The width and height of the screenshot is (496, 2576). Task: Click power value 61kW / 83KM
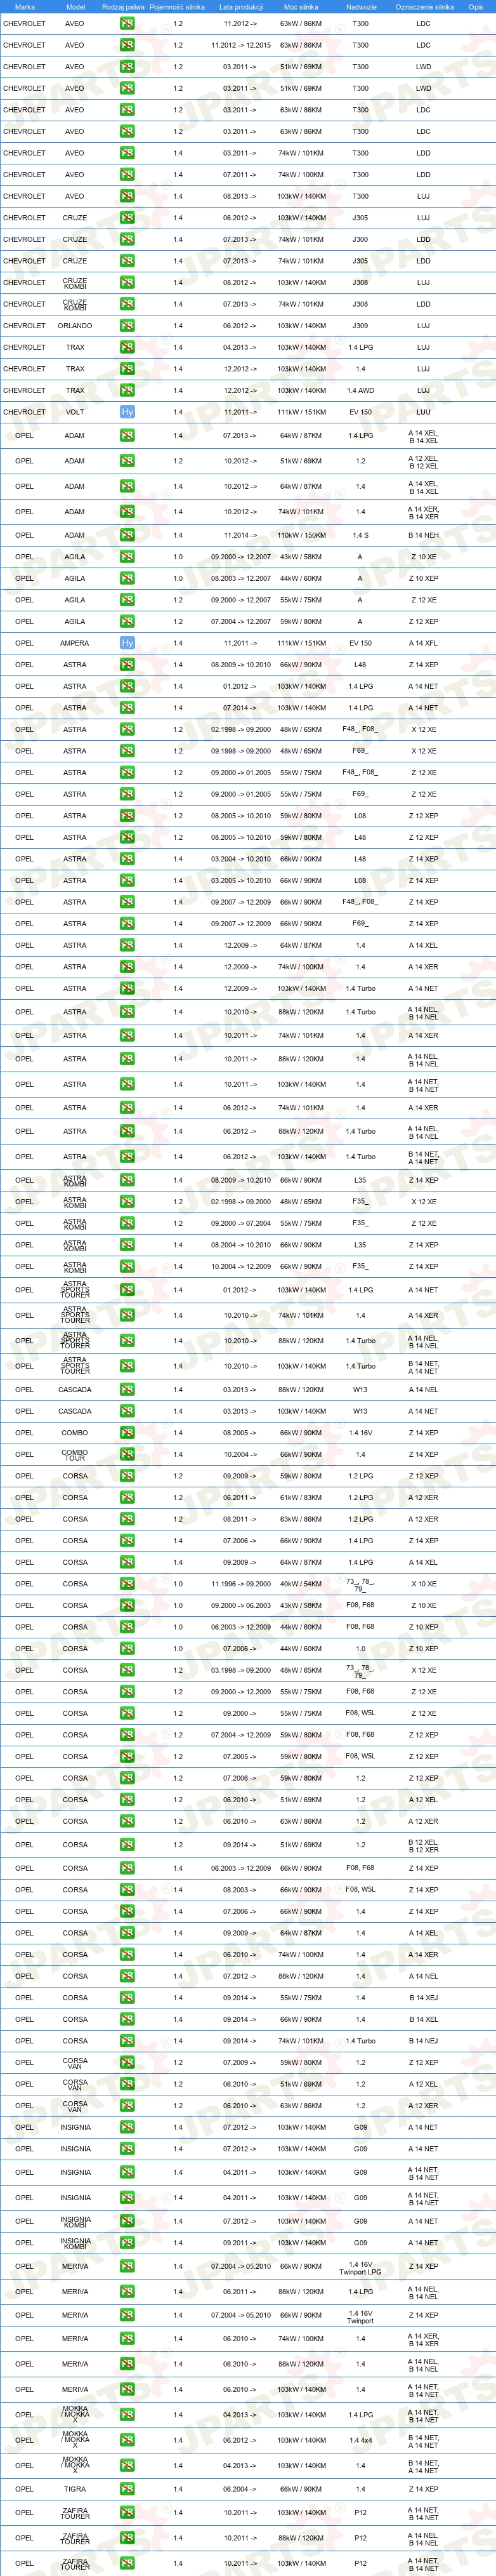pos(301,1497)
